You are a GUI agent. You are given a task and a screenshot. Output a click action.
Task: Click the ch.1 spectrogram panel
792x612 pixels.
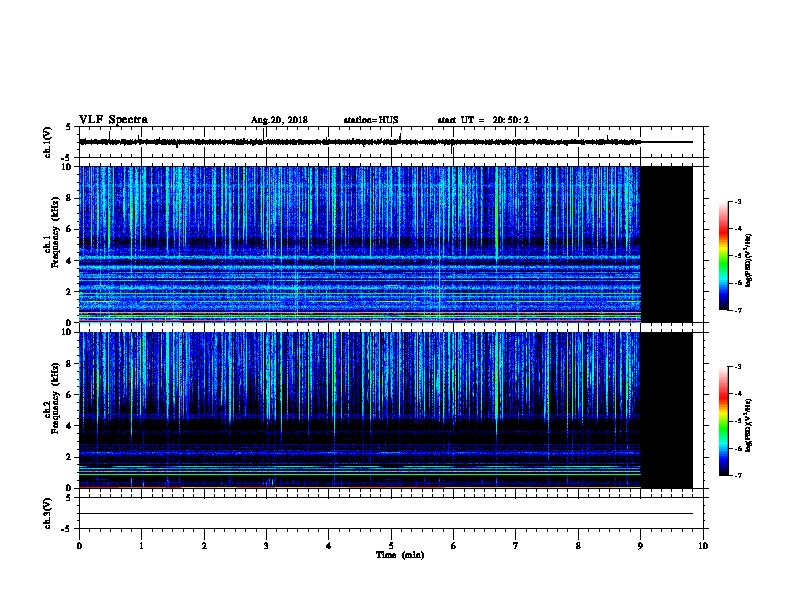360,244
